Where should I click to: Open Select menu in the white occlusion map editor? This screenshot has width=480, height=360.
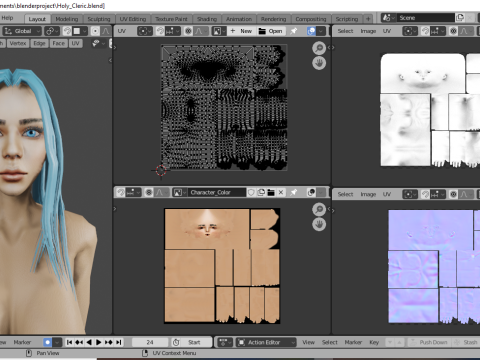[345, 31]
